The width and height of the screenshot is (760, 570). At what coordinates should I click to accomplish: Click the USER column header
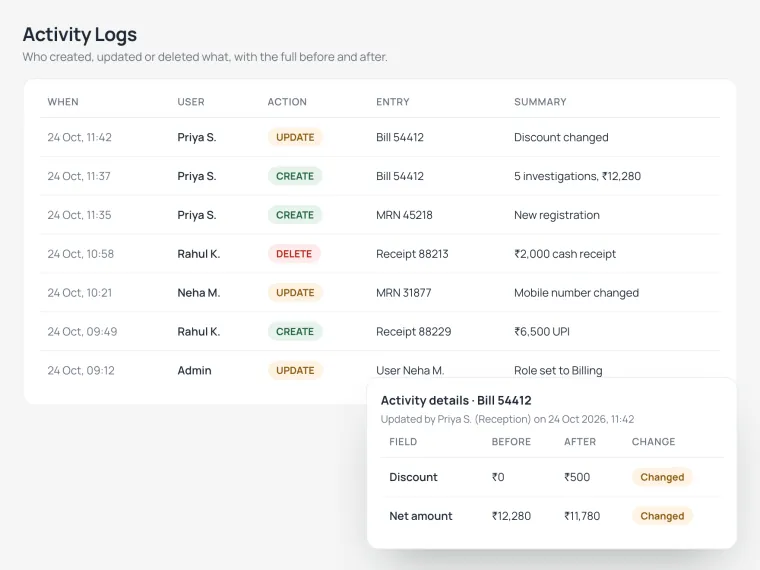click(x=191, y=102)
